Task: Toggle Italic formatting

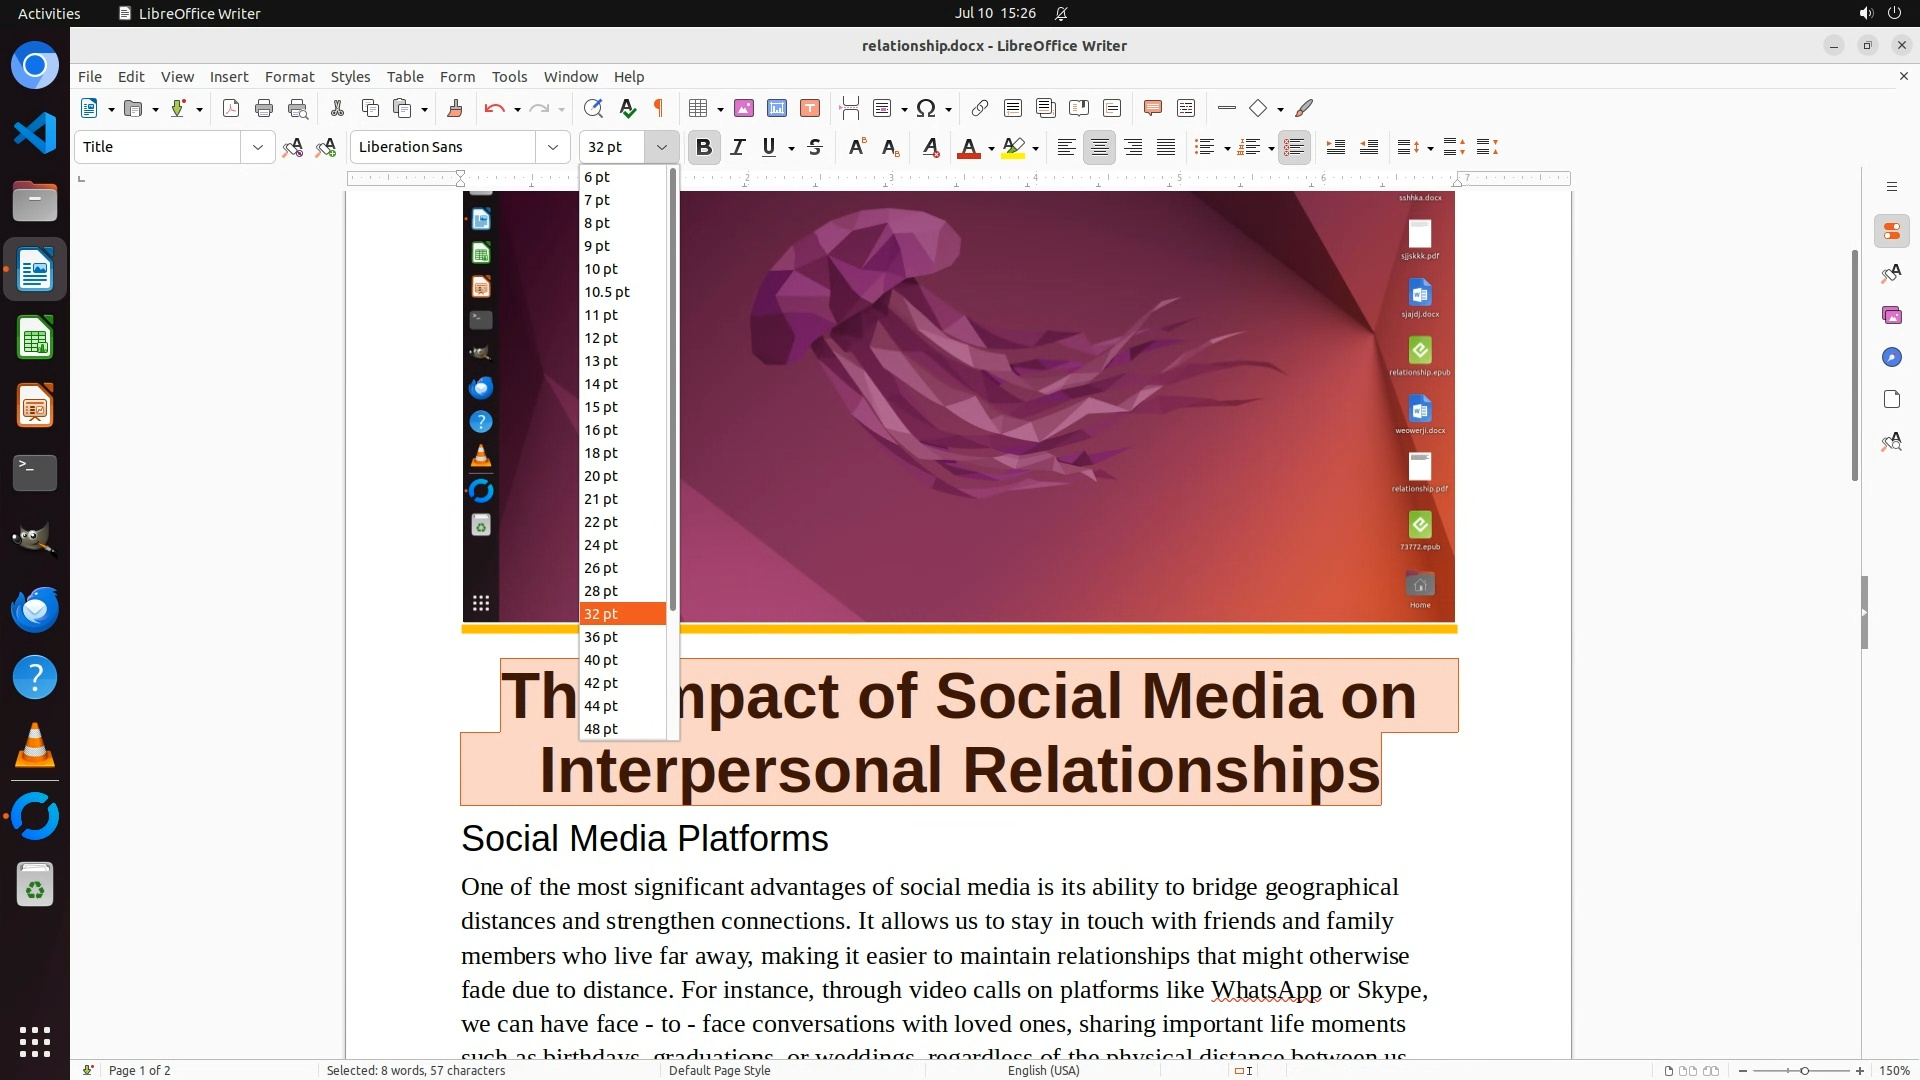Action: click(x=738, y=148)
